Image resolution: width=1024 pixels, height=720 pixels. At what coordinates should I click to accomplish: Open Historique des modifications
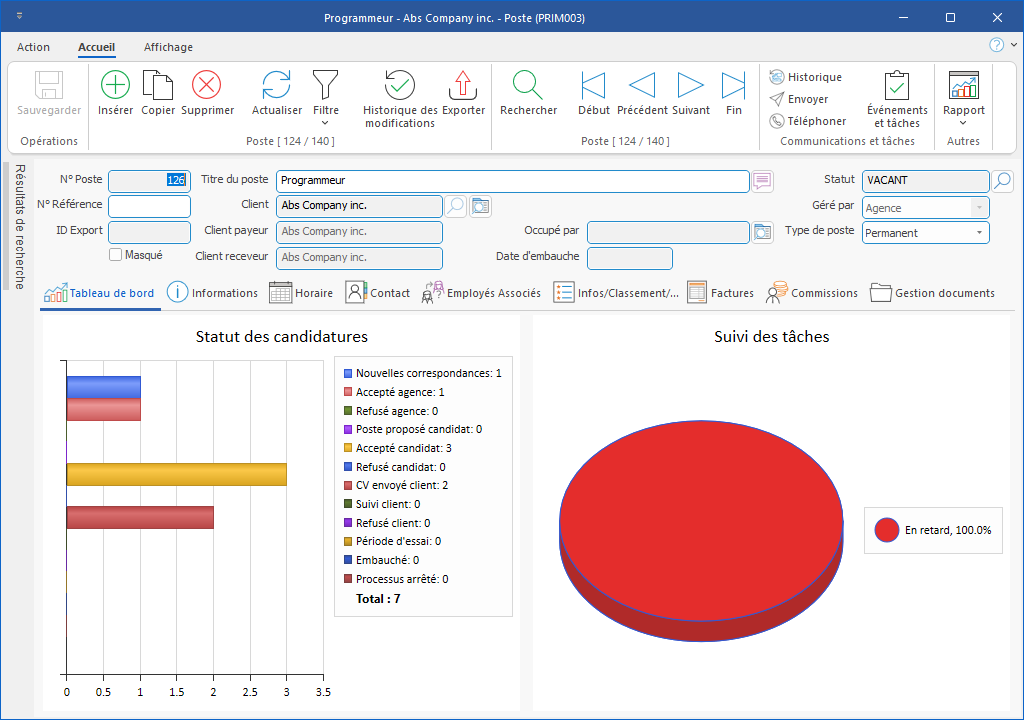pos(400,85)
